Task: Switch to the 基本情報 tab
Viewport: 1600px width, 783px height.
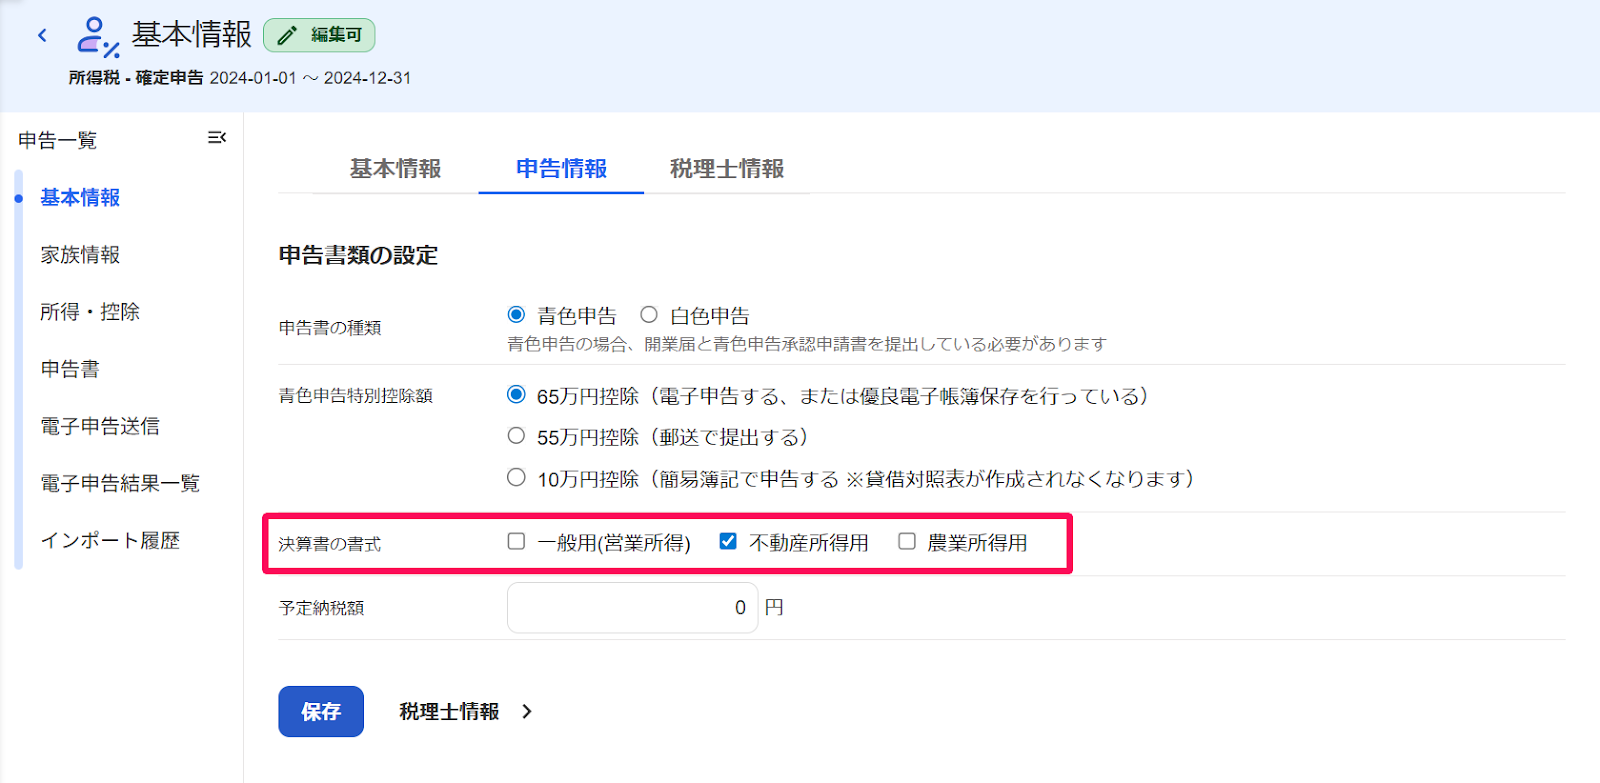Action: click(395, 169)
